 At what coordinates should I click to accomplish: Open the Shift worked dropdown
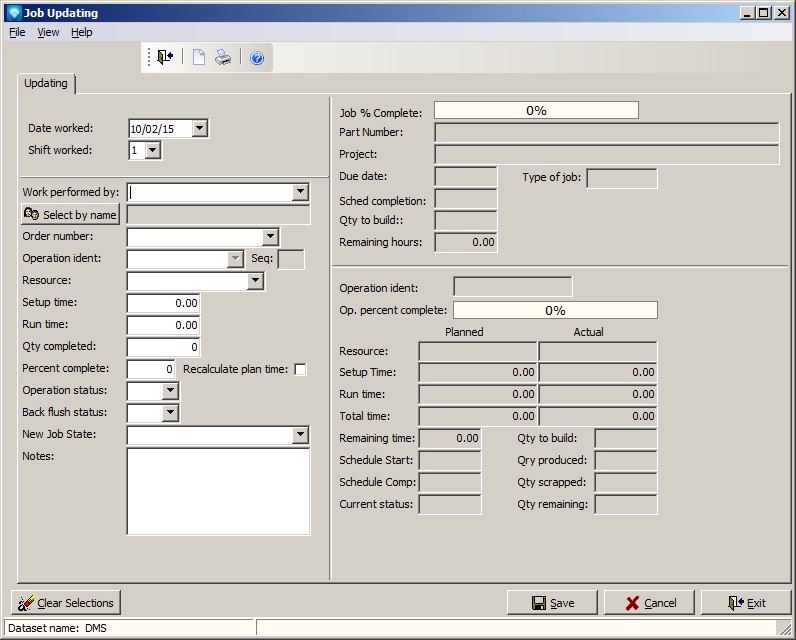click(152, 150)
